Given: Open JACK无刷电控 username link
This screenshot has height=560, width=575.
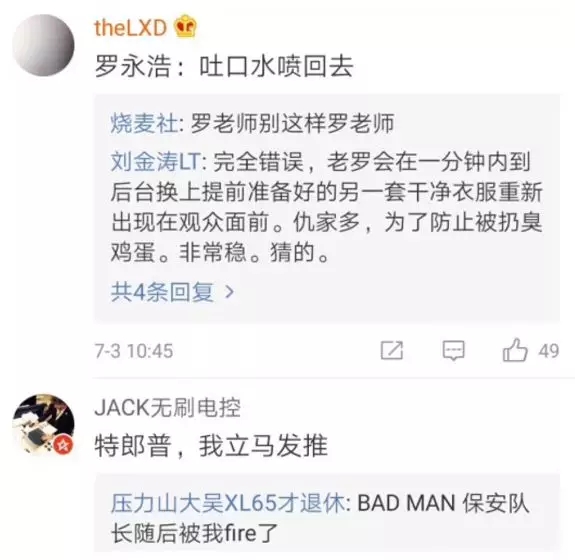Looking at the screenshot, I should tap(167, 407).
